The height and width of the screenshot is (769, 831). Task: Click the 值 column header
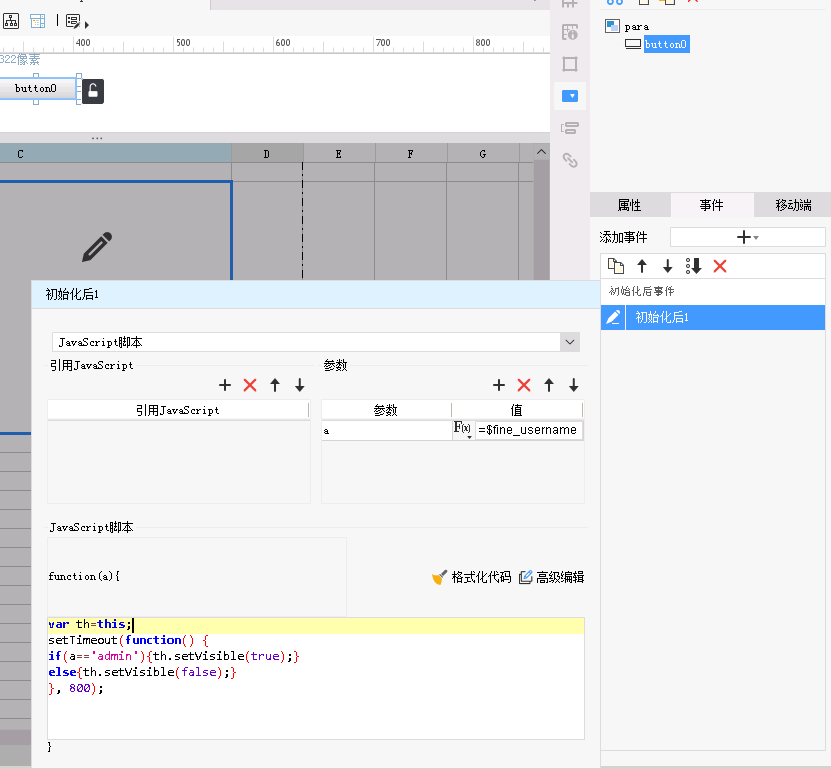tap(517, 410)
